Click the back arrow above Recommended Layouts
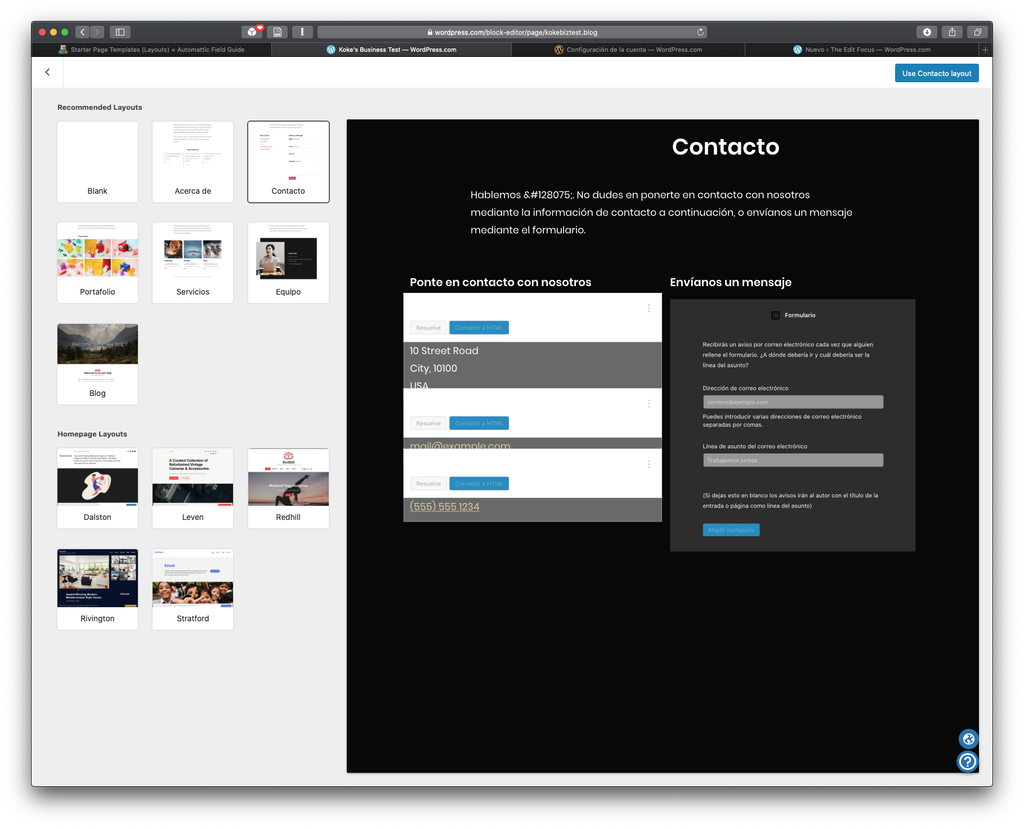This screenshot has height=828, width=1024. click(47, 72)
